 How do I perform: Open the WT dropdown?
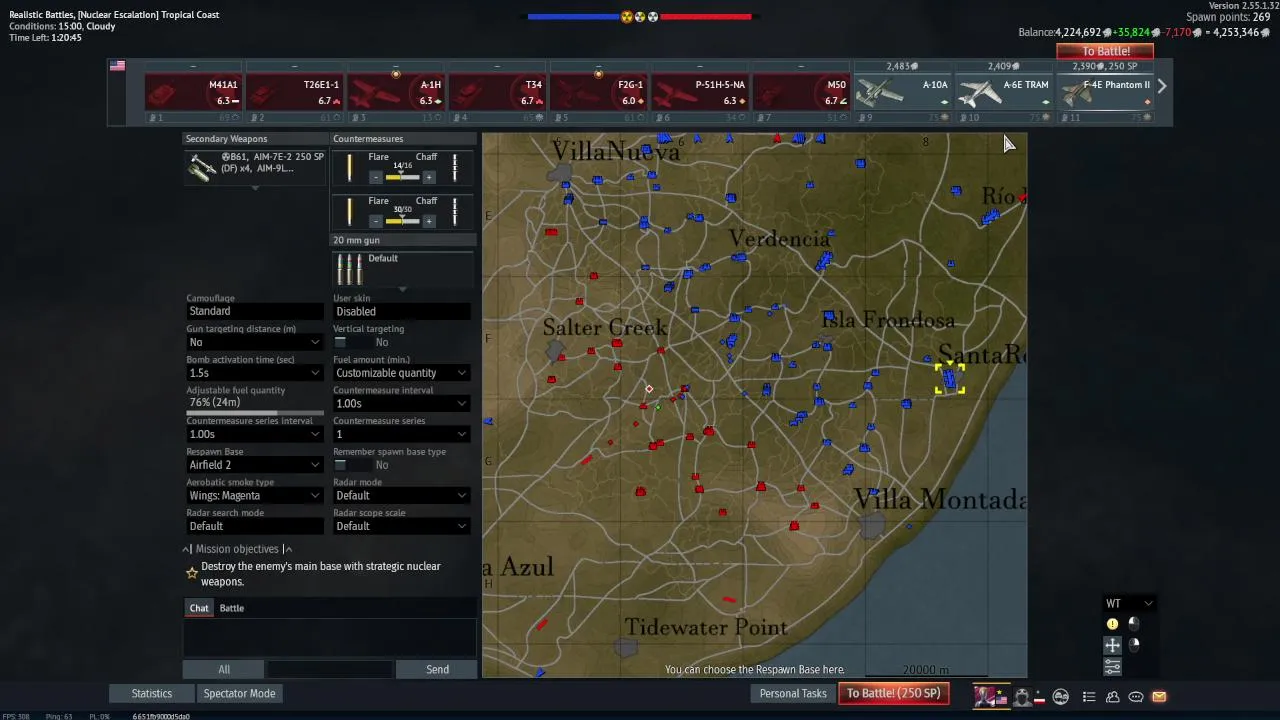[x=1129, y=604]
